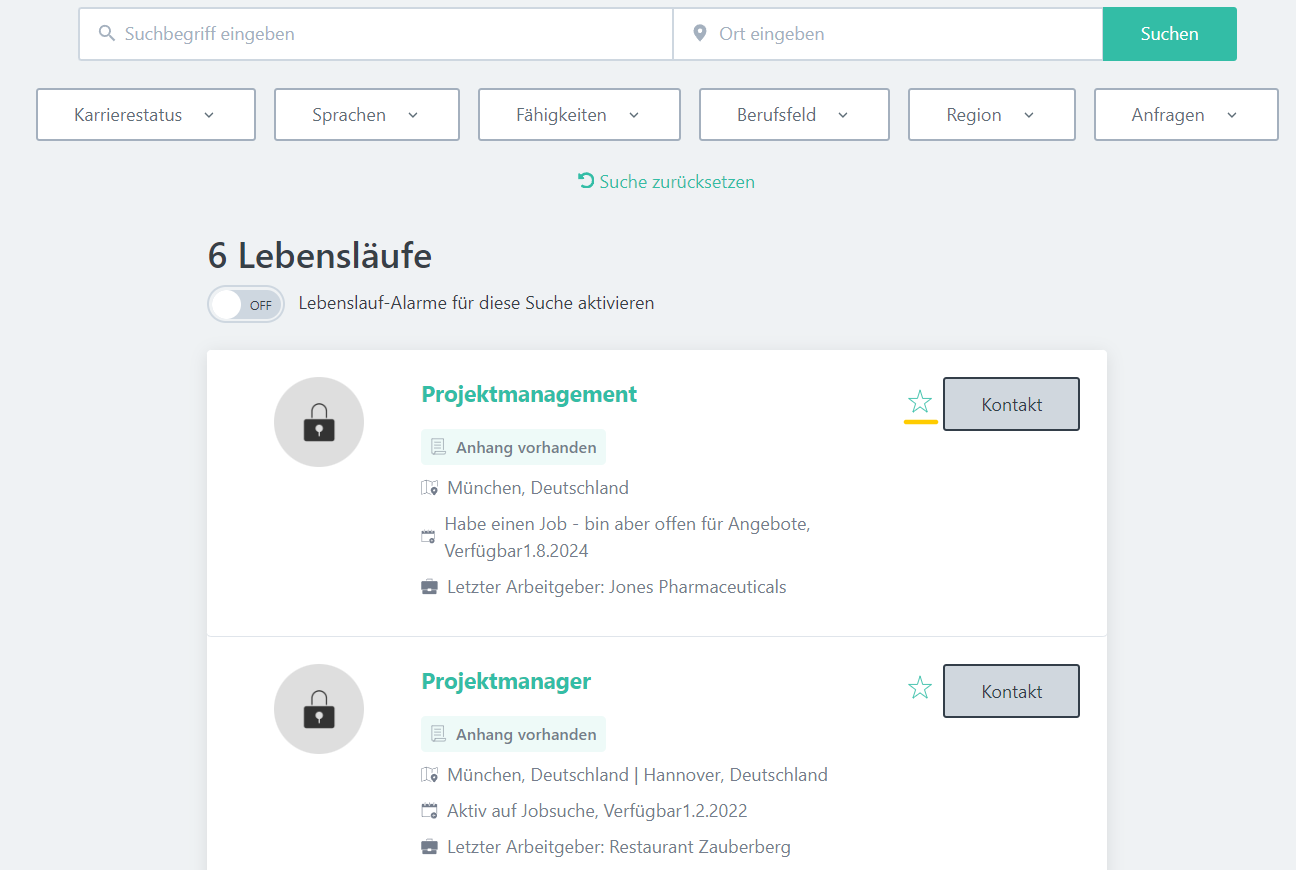
Task: Expand the Berufsfeld filter dropdown
Action: click(x=794, y=115)
